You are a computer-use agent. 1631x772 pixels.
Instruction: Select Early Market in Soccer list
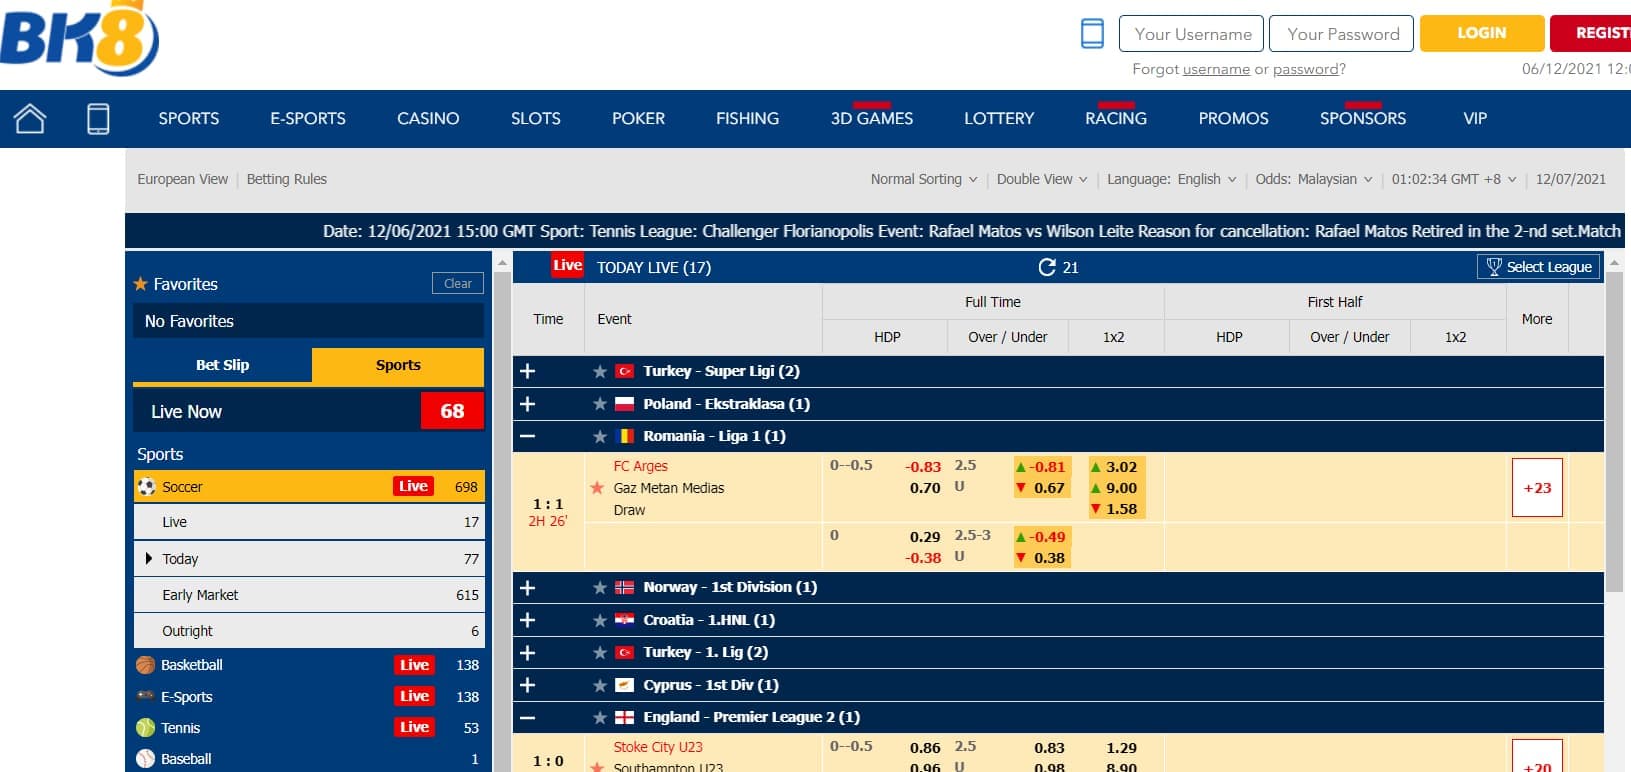click(x=309, y=595)
